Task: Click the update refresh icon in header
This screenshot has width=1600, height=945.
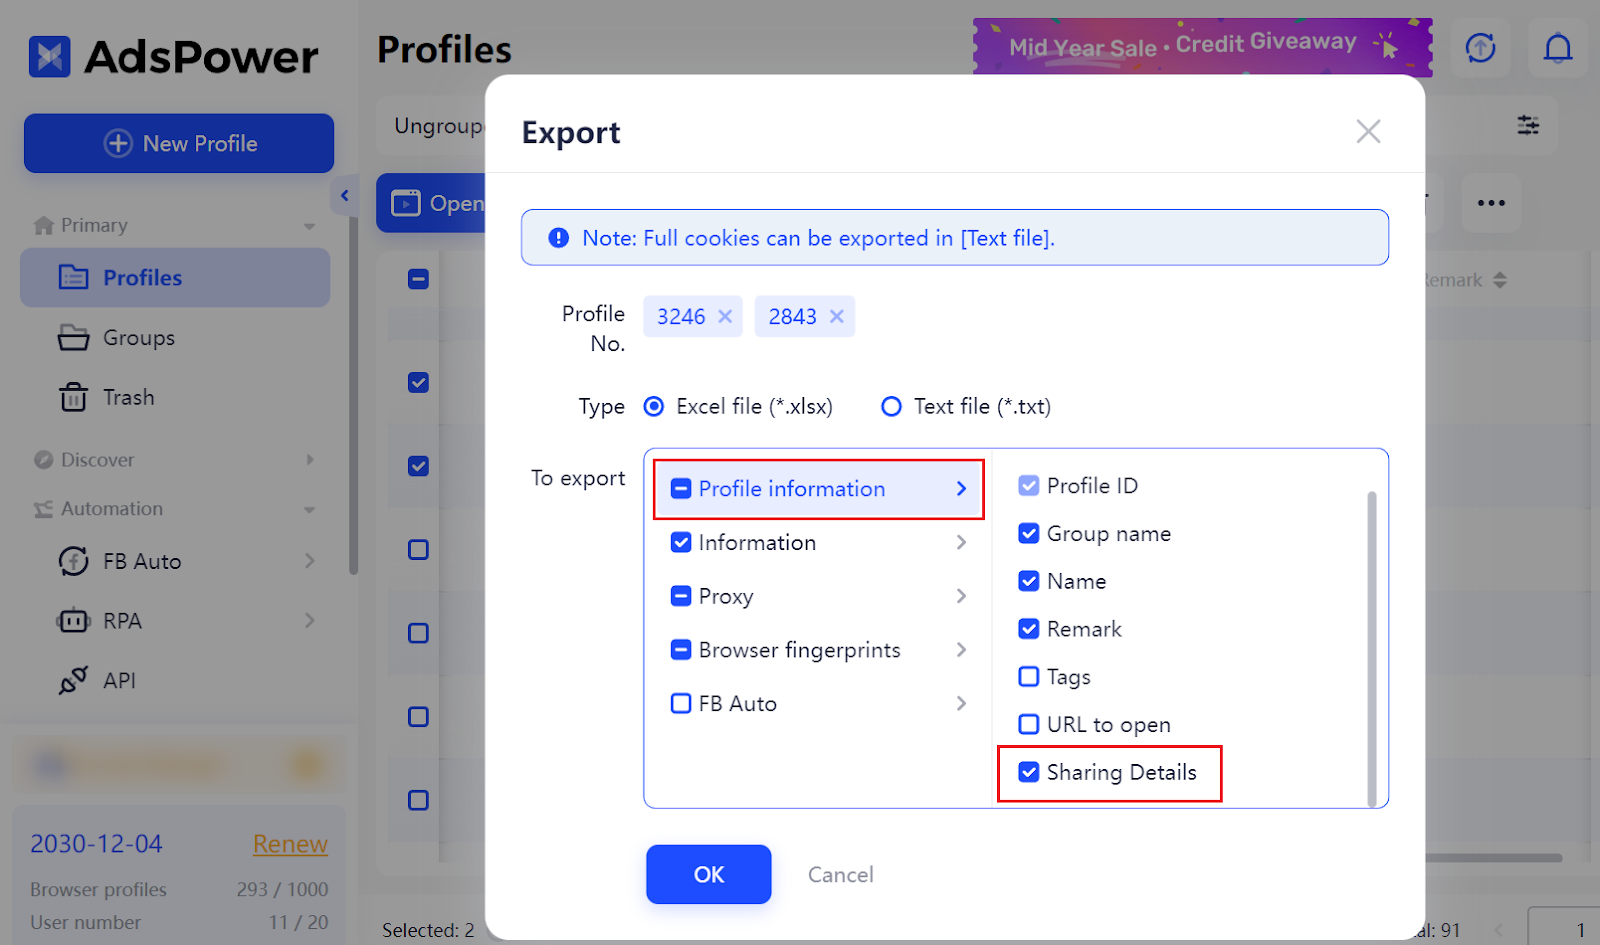Action: [x=1480, y=47]
